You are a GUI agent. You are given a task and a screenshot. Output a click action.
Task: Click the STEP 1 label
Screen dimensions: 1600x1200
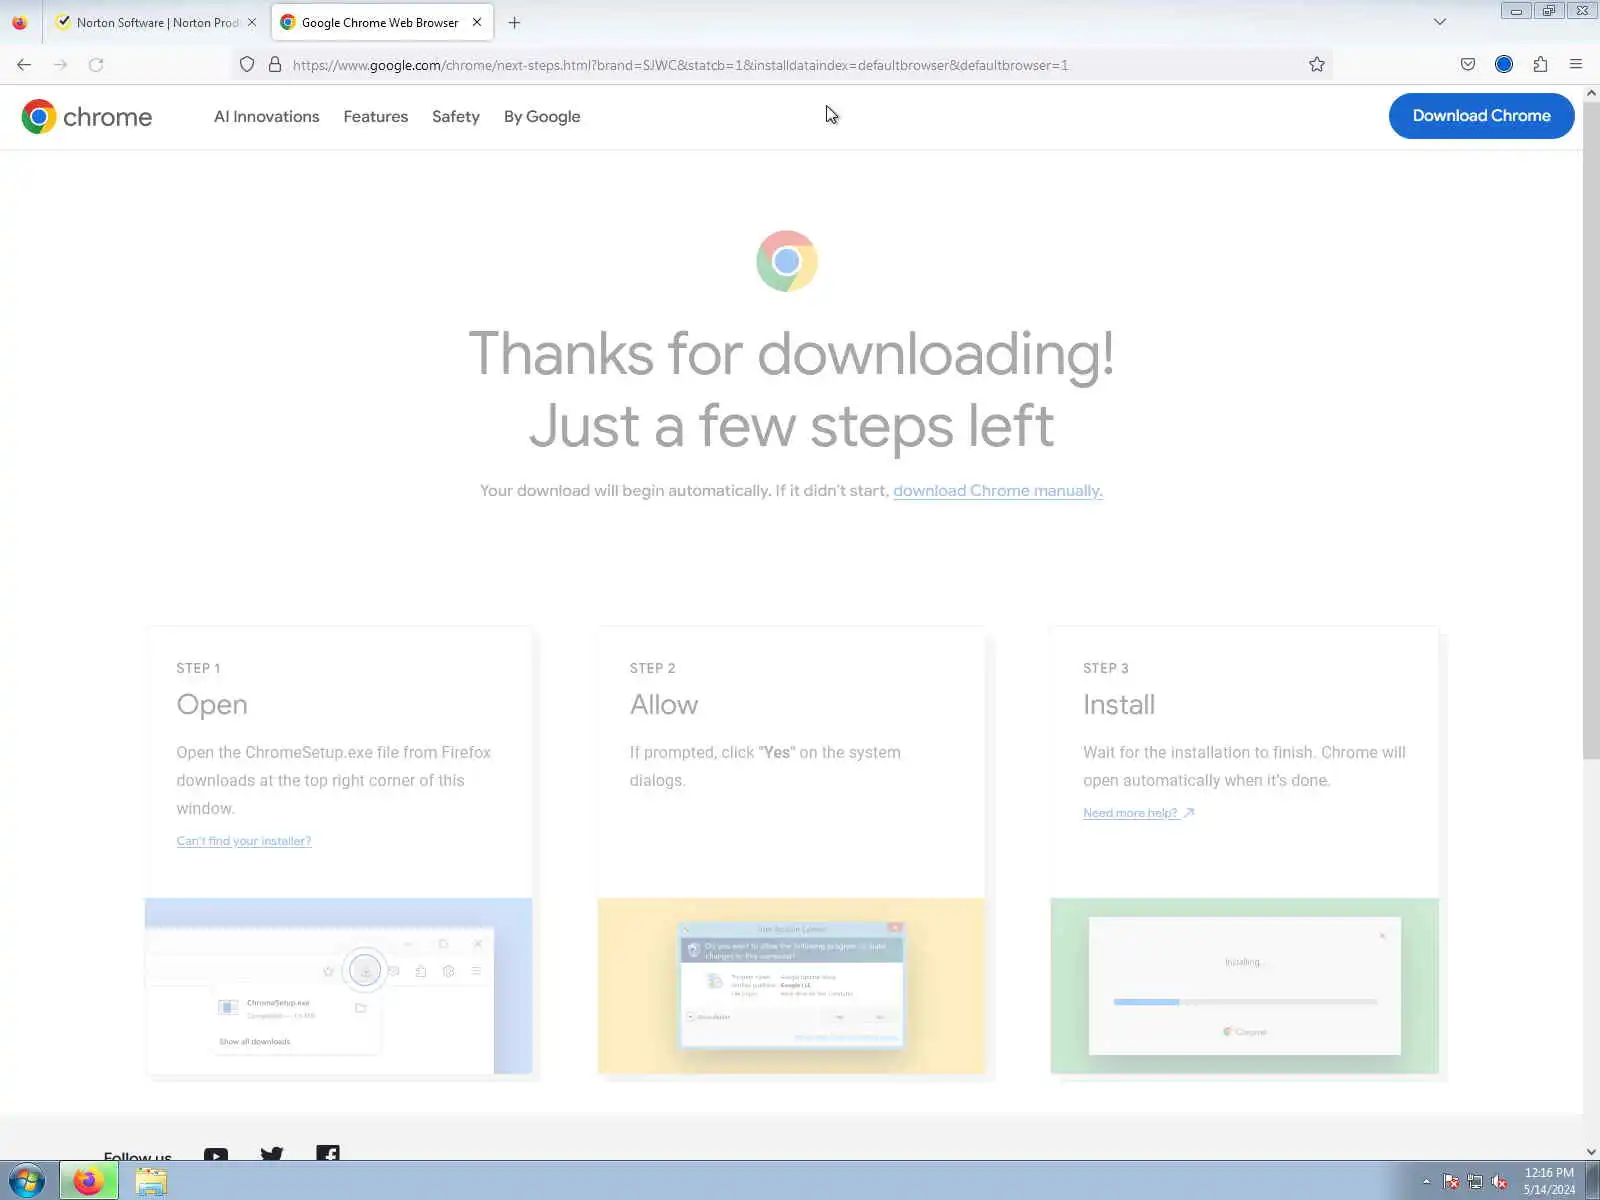198,668
